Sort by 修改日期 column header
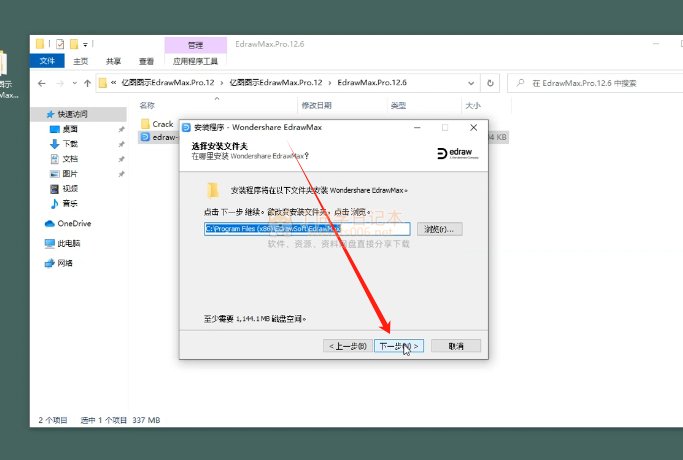The width and height of the screenshot is (683, 460). pos(317,105)
